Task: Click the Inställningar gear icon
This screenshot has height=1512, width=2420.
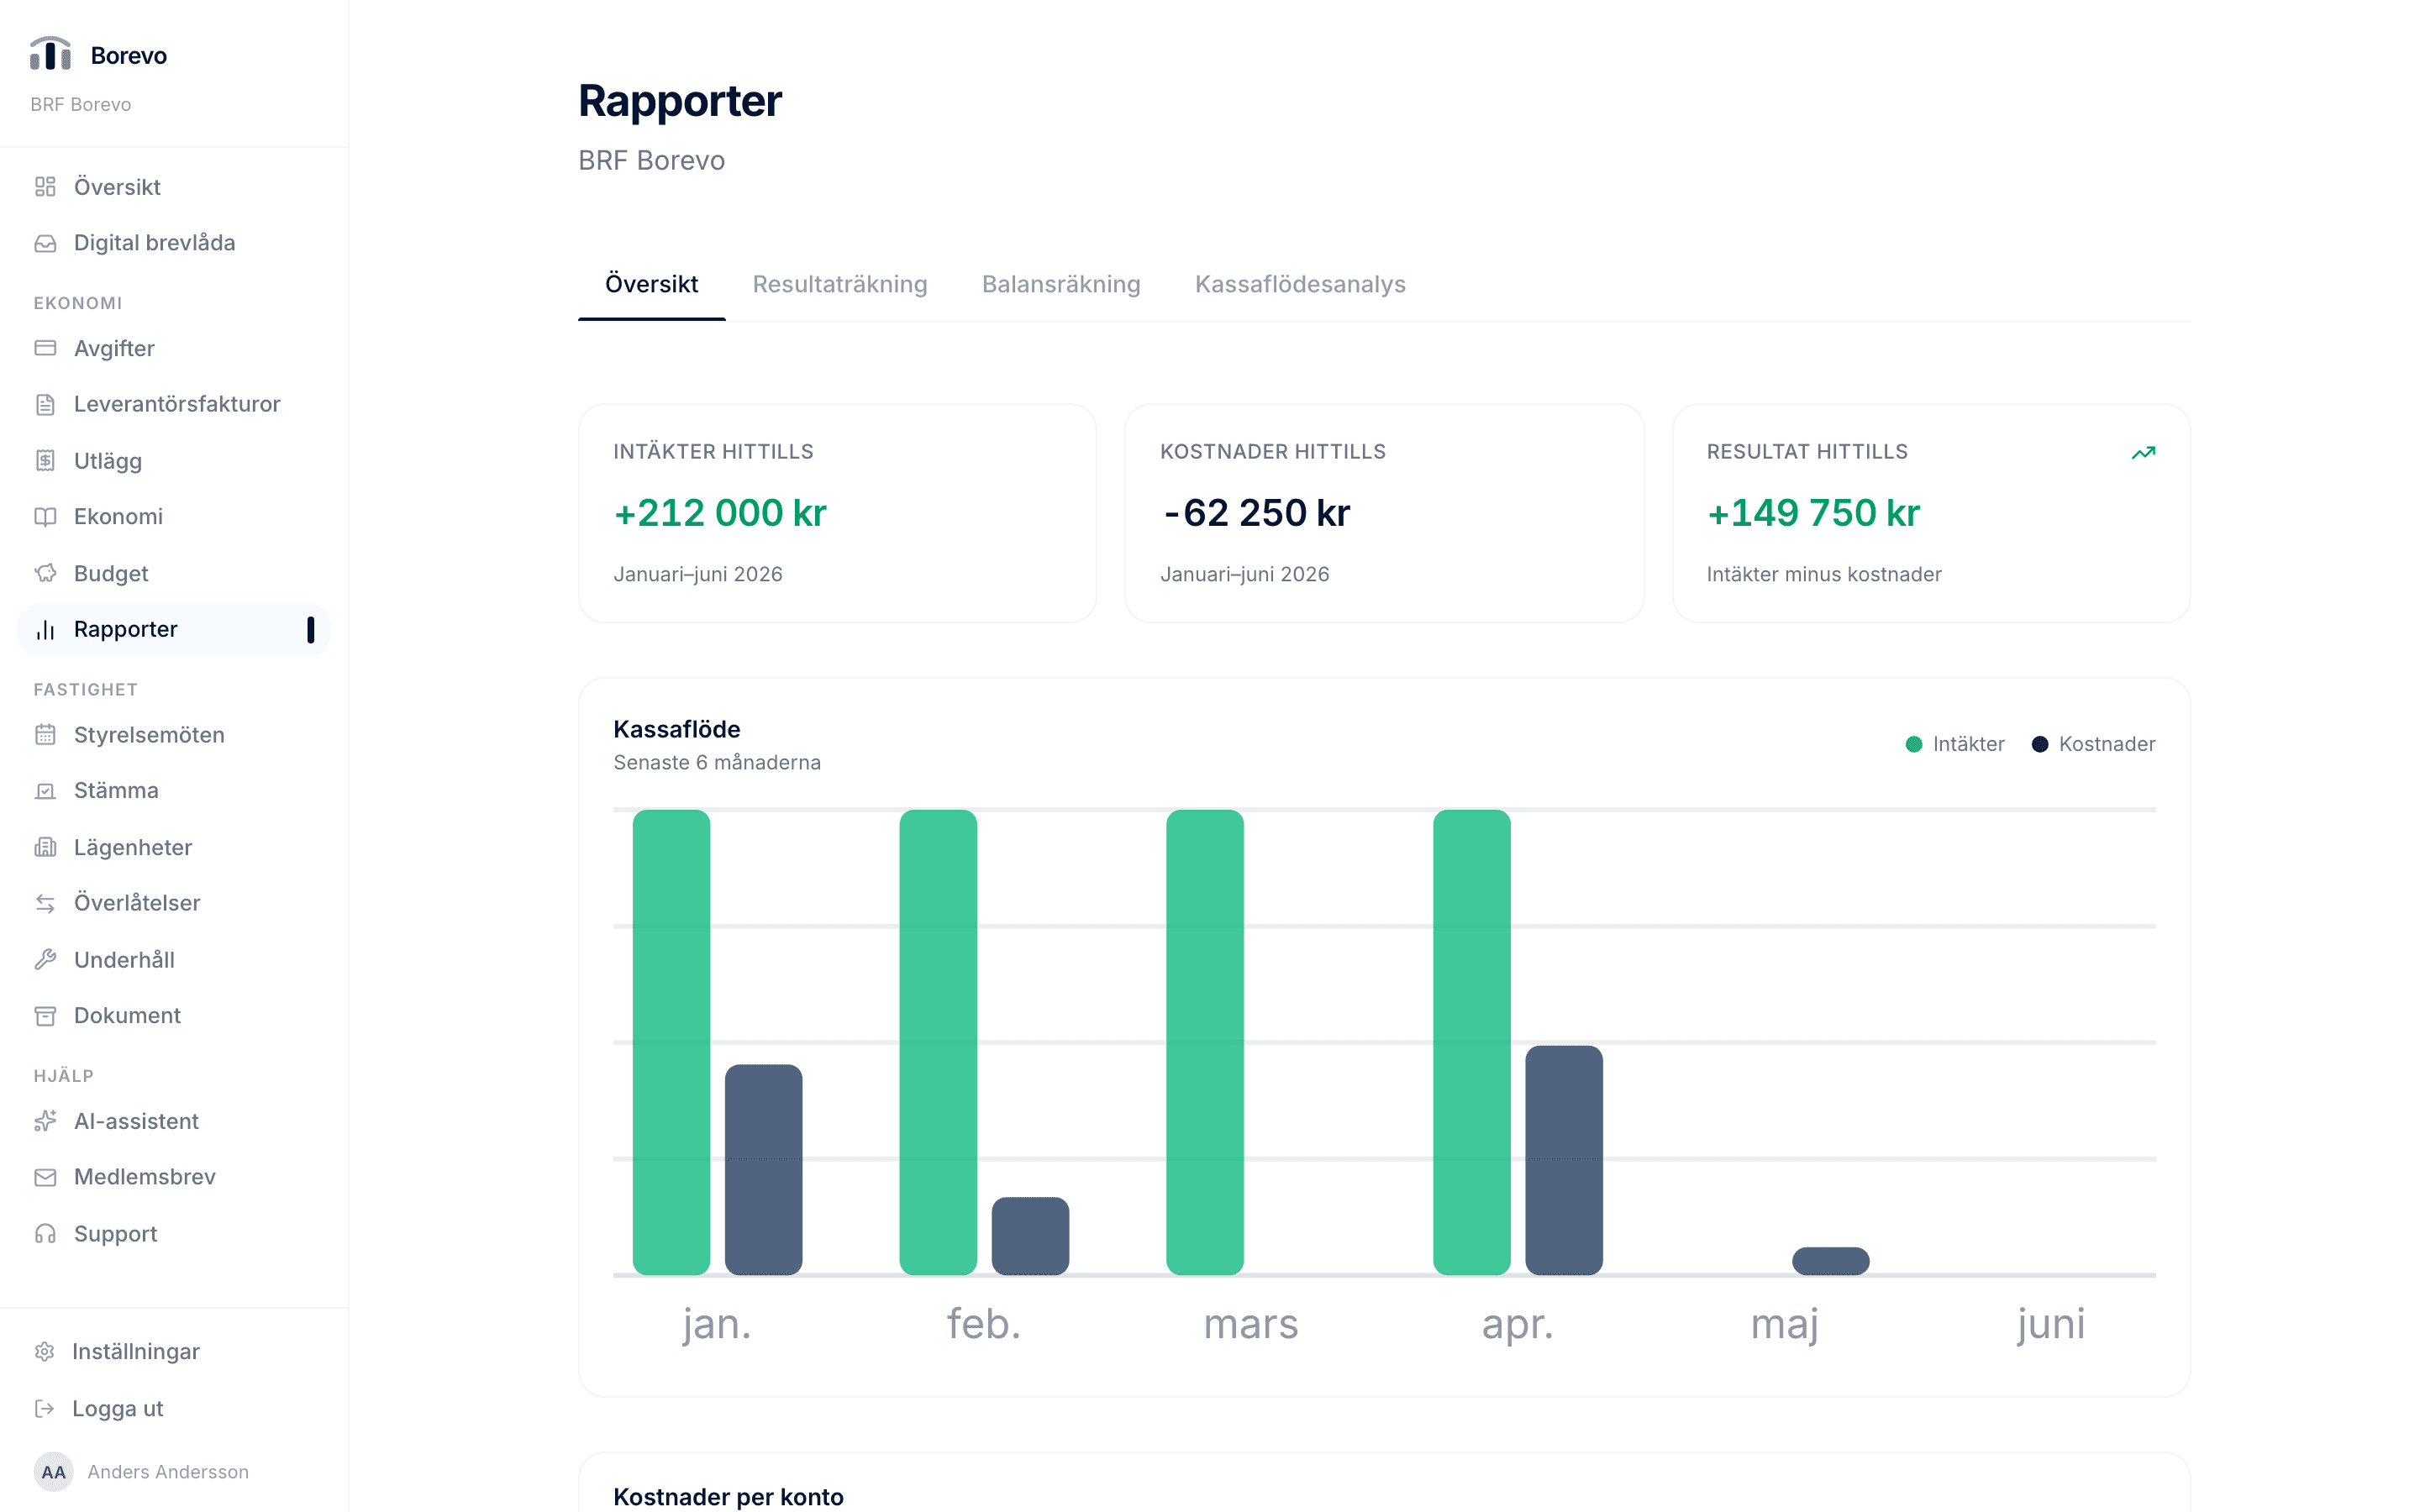Action: [44, 1352]
